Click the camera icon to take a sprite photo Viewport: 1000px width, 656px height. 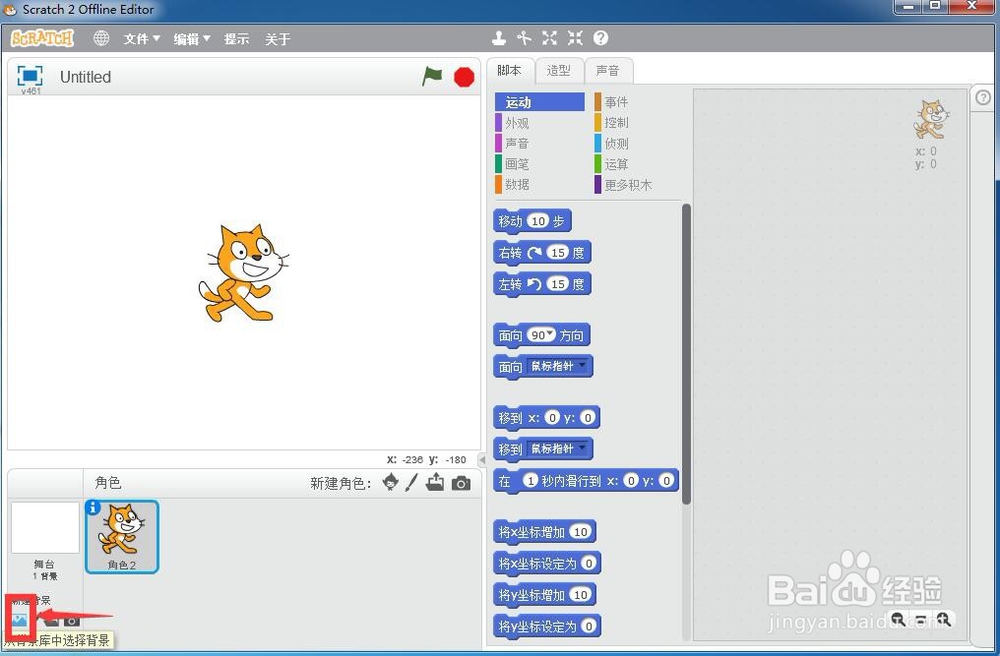[x=459, y=483]
